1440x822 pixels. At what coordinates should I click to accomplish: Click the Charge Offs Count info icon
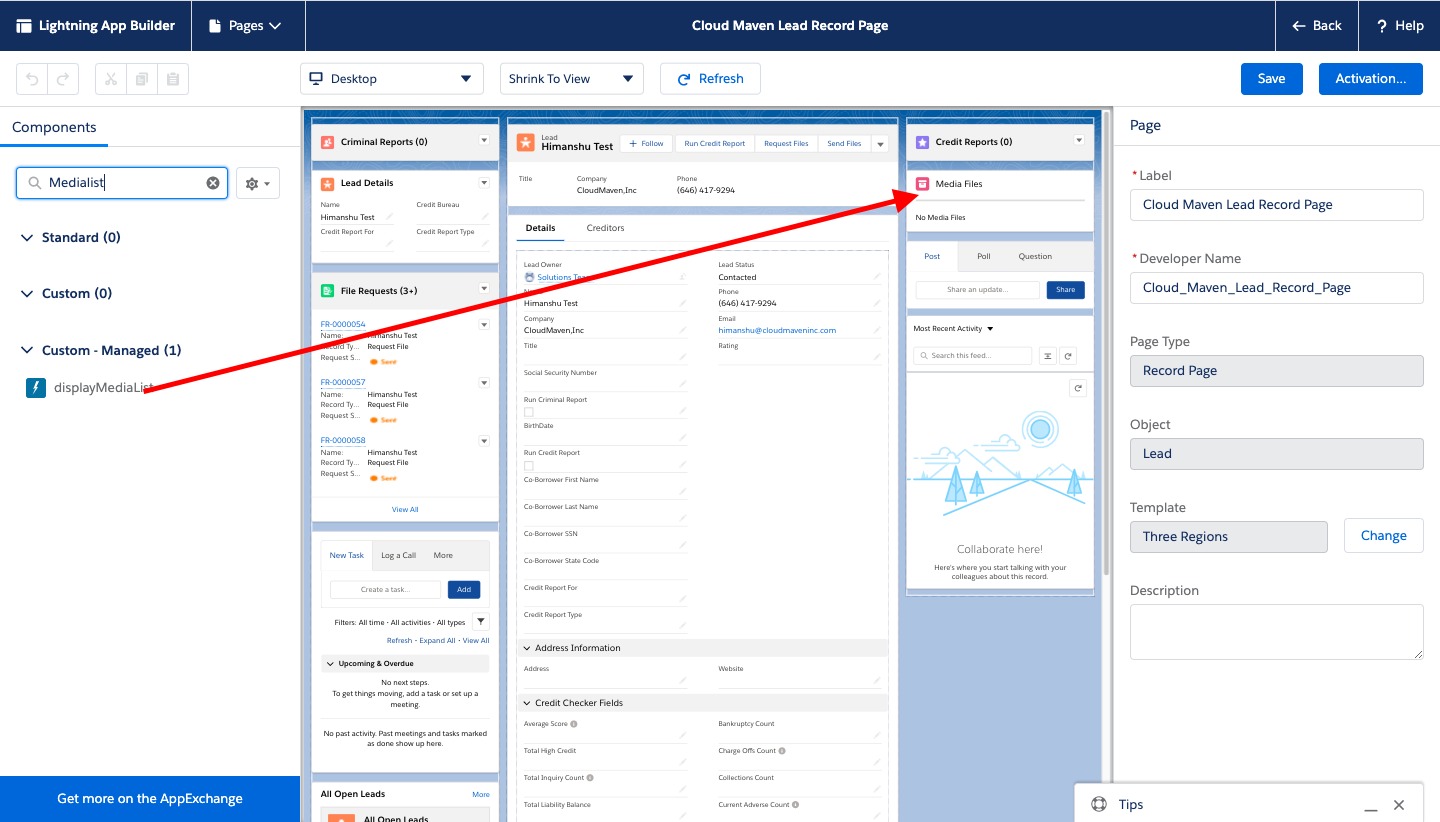pyautogui.click(x=782, y=751)
